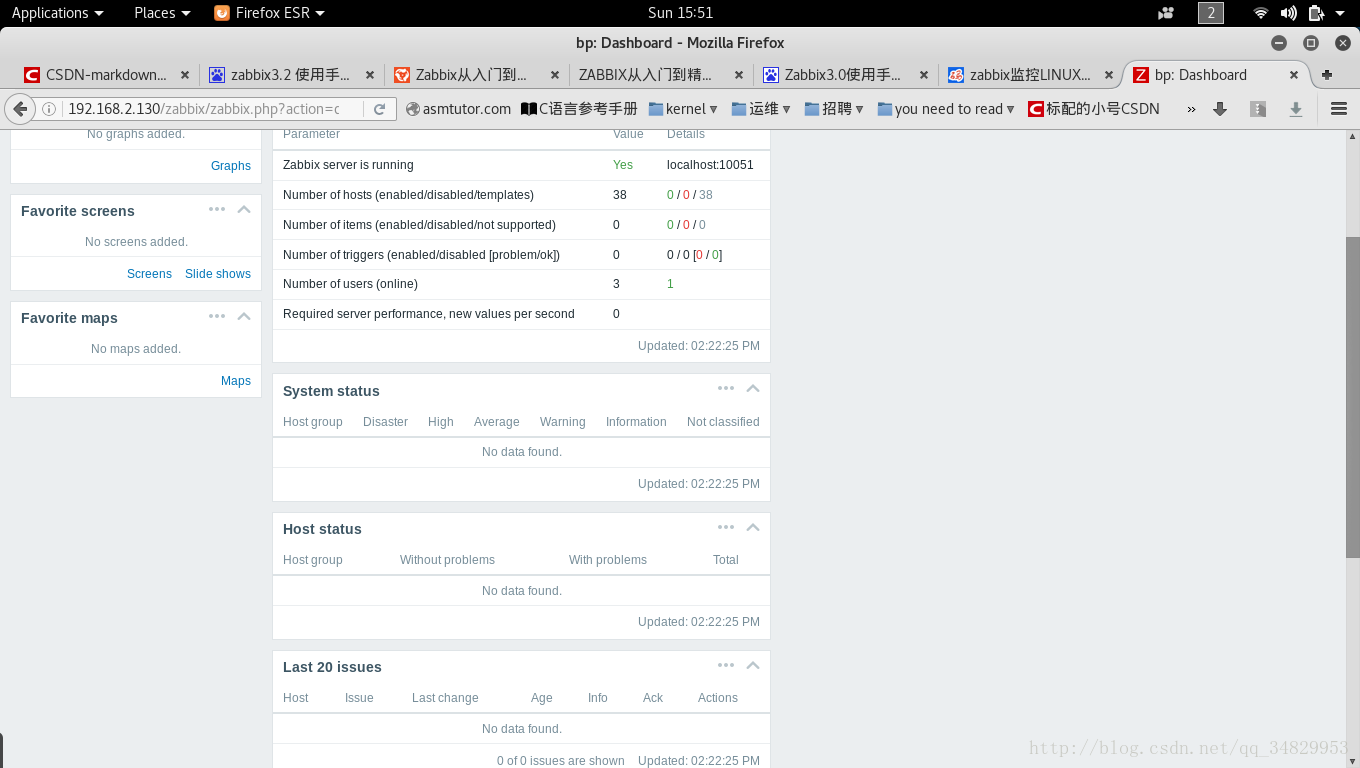The image size is (1360, 768).
Task: Switch to the CSDN-markdown tab
Action: pyautogui.click(x=106, y=75)
